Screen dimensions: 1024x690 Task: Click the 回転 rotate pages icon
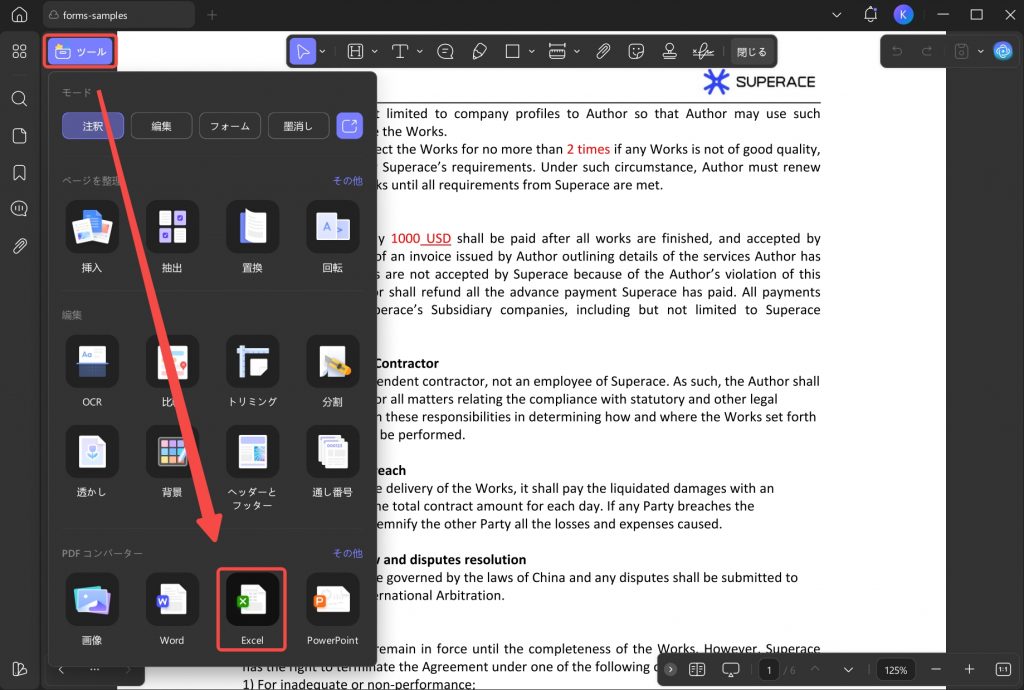[x=332, y=227]
